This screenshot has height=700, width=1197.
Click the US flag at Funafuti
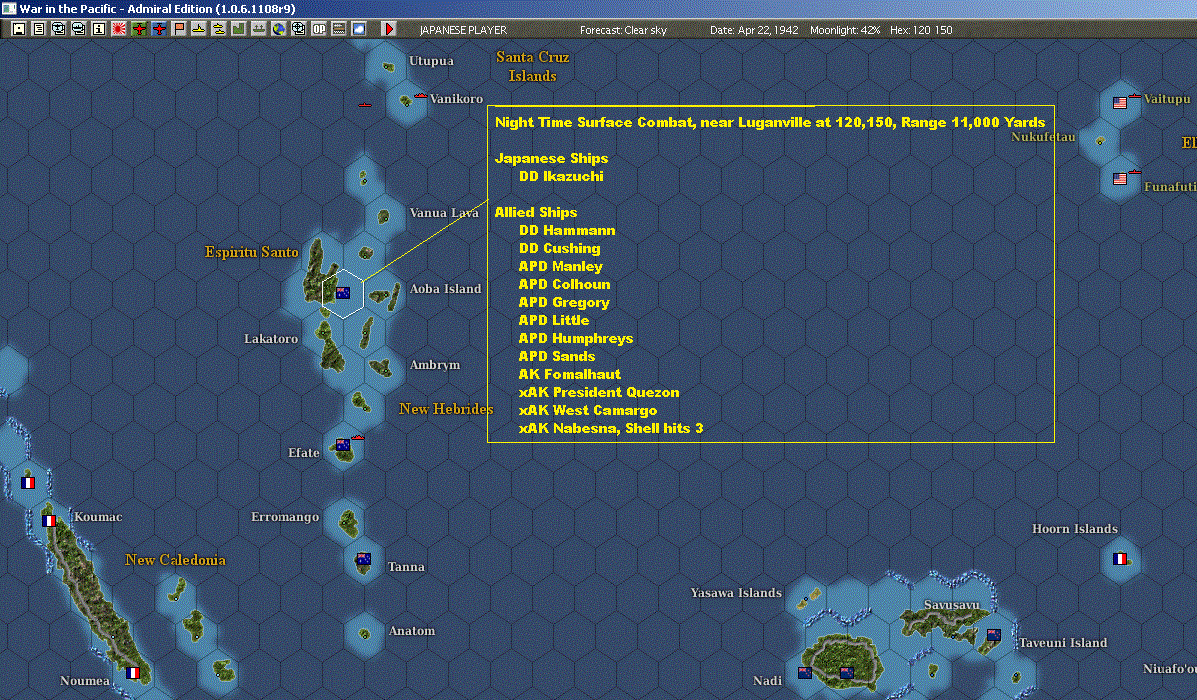click(x=1120, y=179)
